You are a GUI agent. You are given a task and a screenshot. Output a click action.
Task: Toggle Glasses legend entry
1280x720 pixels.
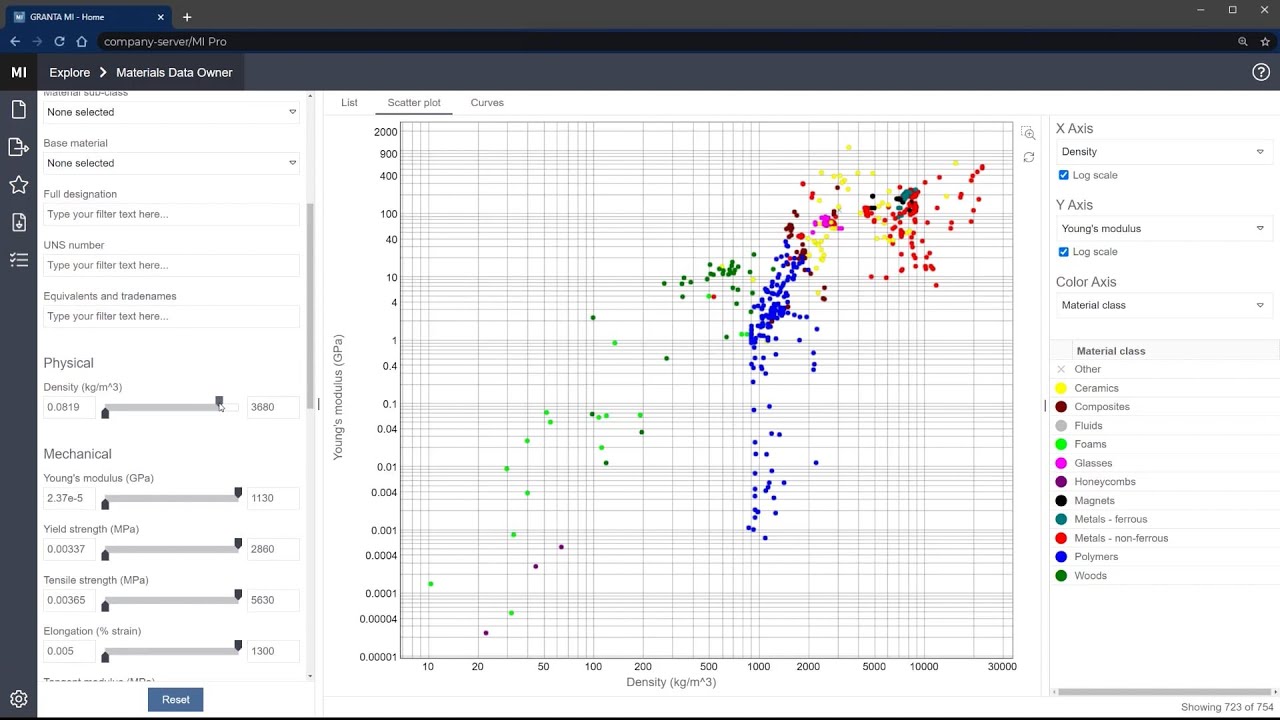click(x=1093, y=463)
